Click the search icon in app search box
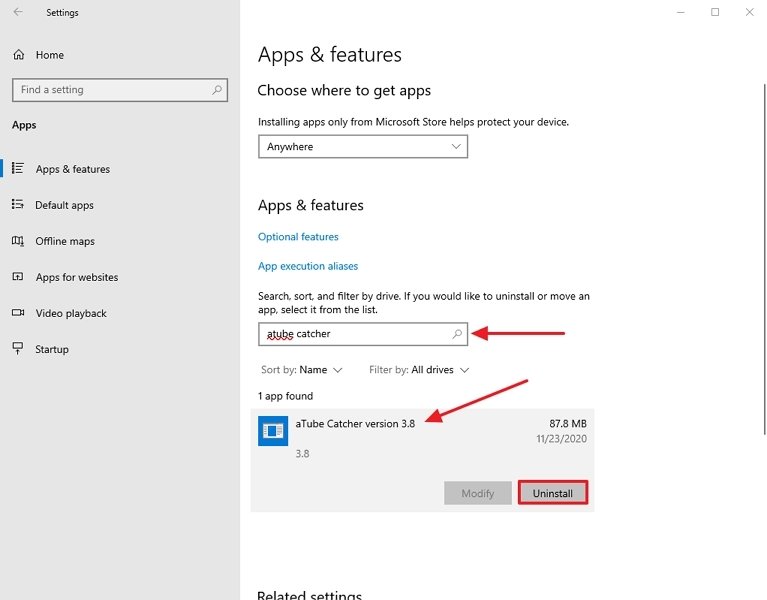 [457, 334]
